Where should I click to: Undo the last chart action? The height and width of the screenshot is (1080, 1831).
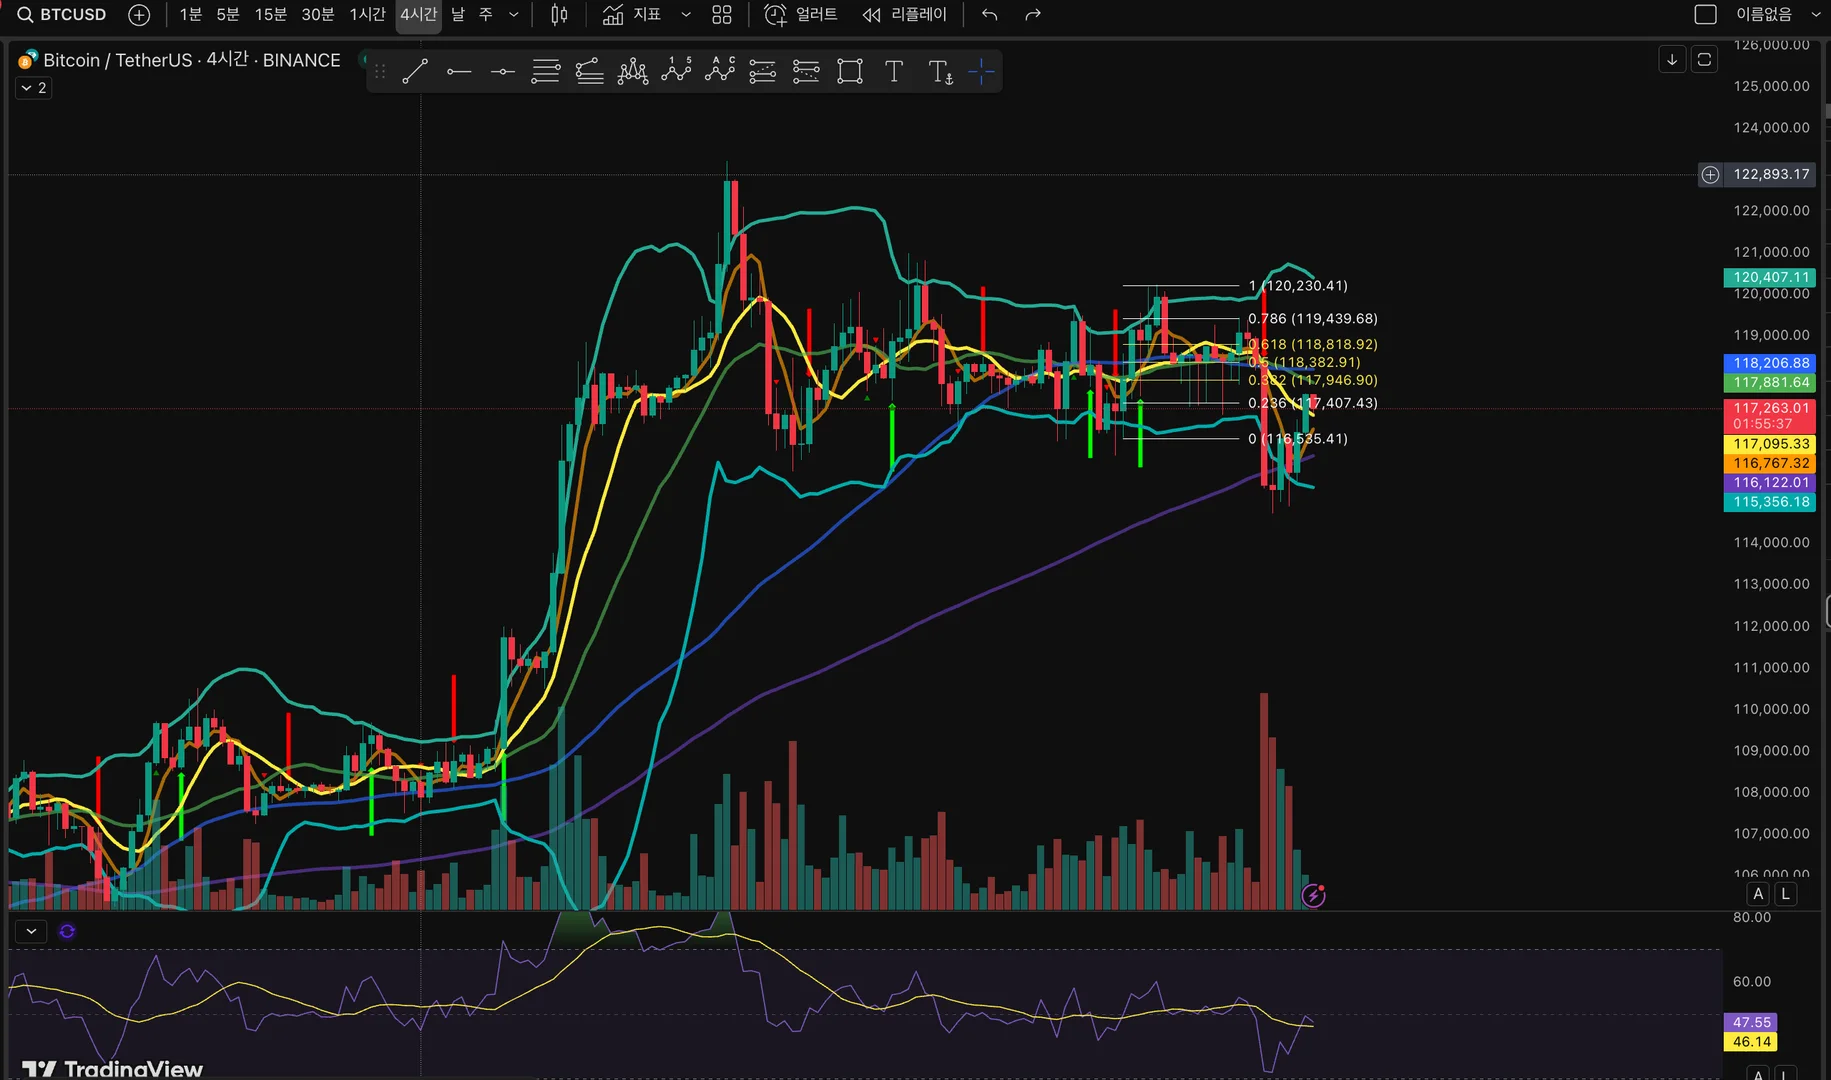[x=990, y=15]
